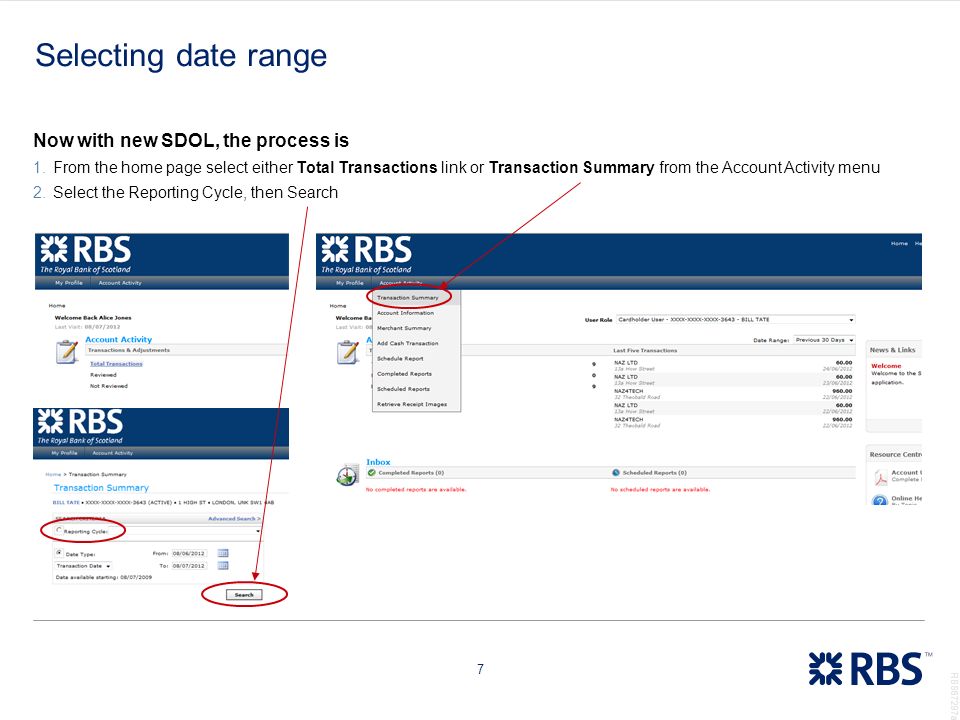Click the Not Reviewed transactions entry
Image resolution: width=960 pixels, height=720 pixels.
[109, 386]
